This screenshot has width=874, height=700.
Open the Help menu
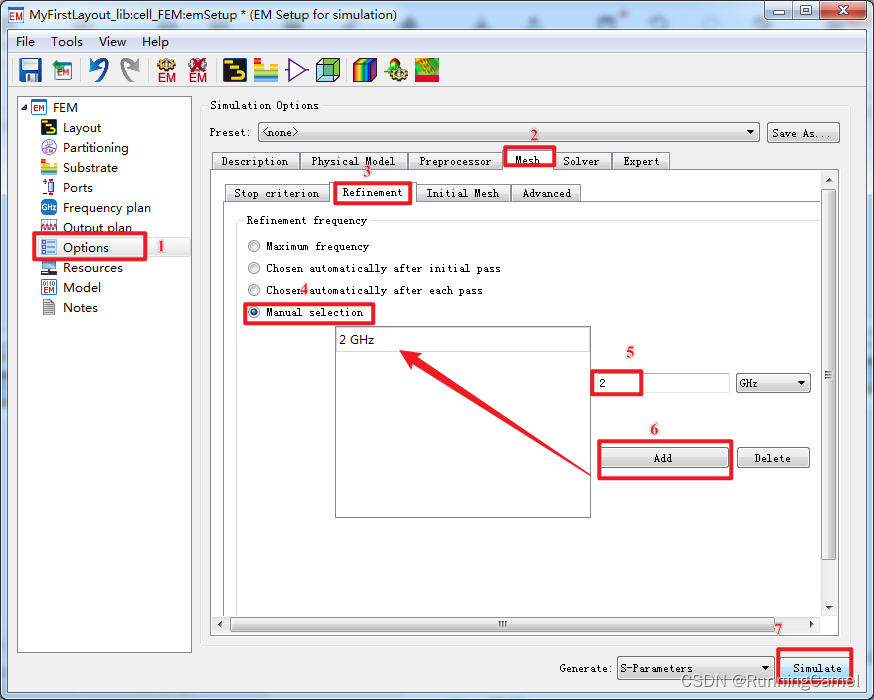click(155, 42)
